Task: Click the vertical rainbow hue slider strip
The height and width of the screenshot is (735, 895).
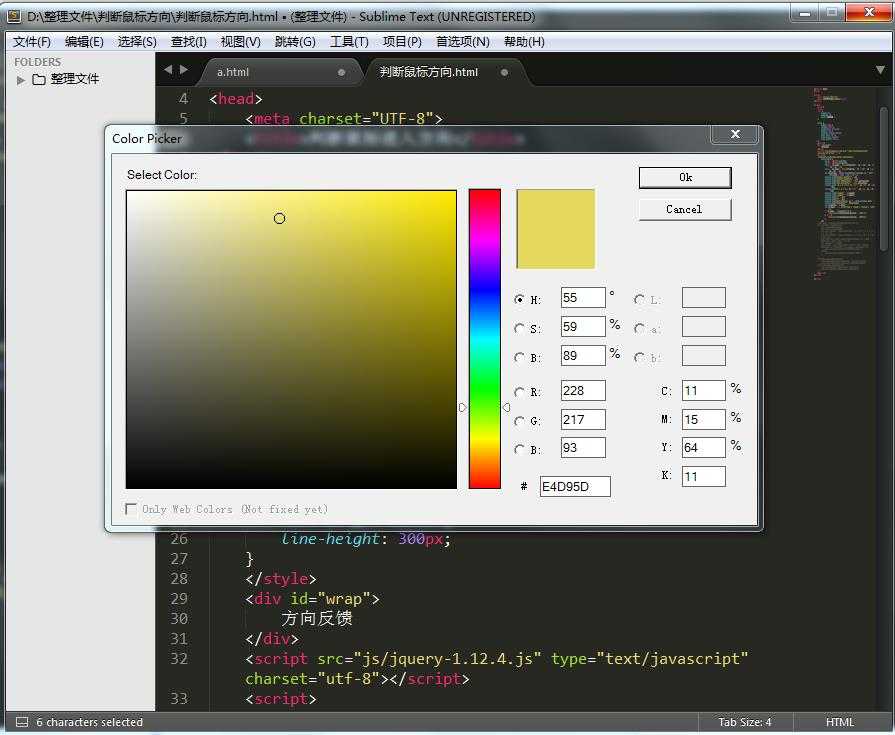Action: (485, 339)
